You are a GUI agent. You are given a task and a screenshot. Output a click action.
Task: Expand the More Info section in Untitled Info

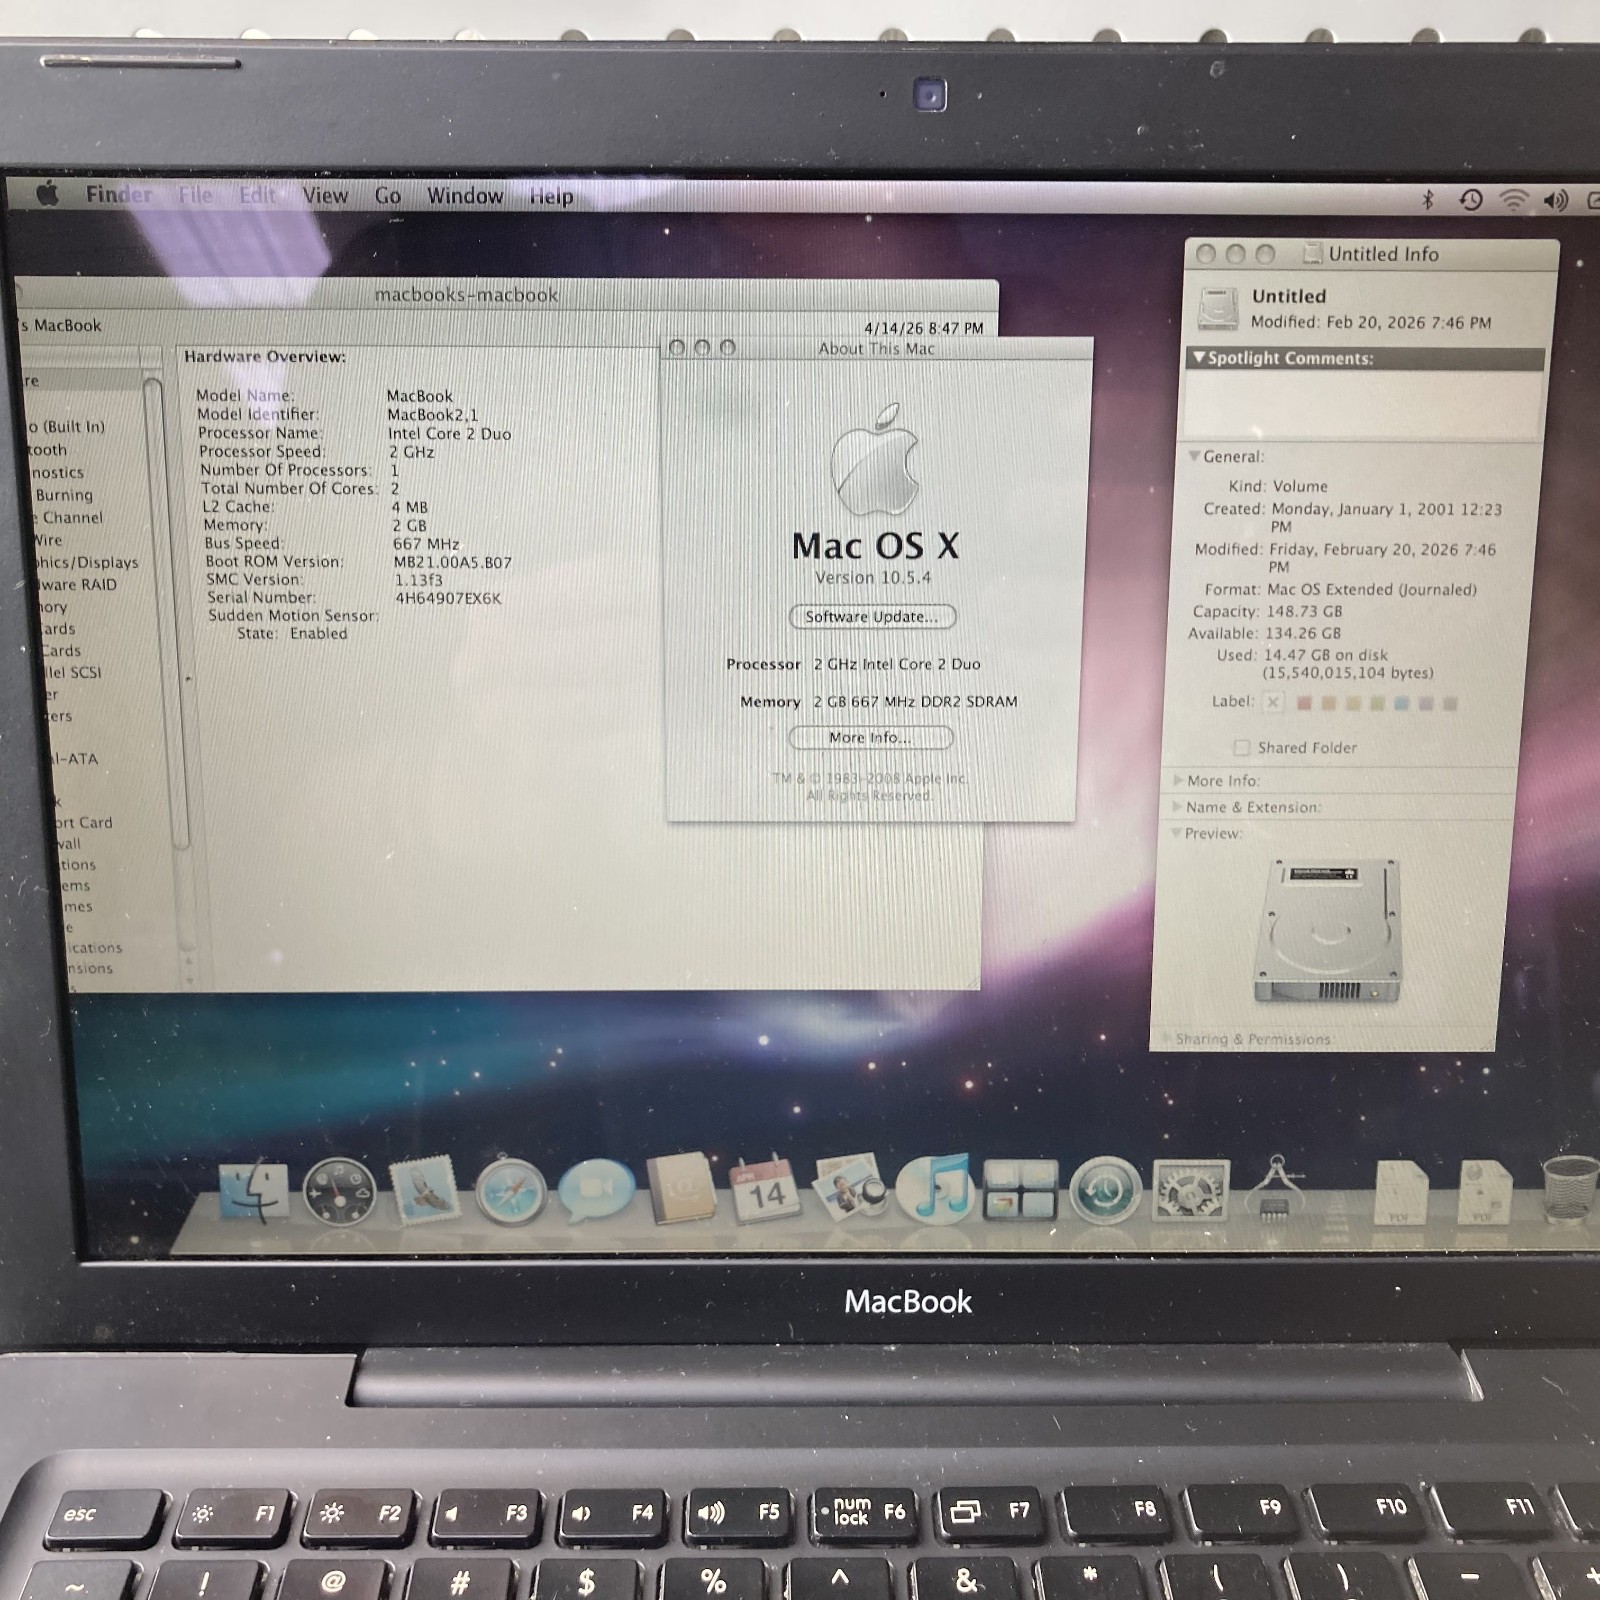point(1178,780)
